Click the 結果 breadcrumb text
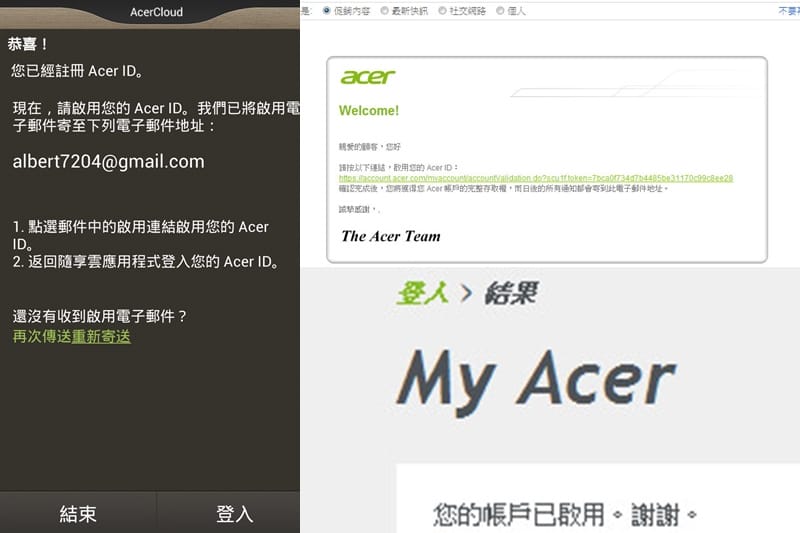The height and width of the screenshot is (533, 800). click(x=511, y=293)
